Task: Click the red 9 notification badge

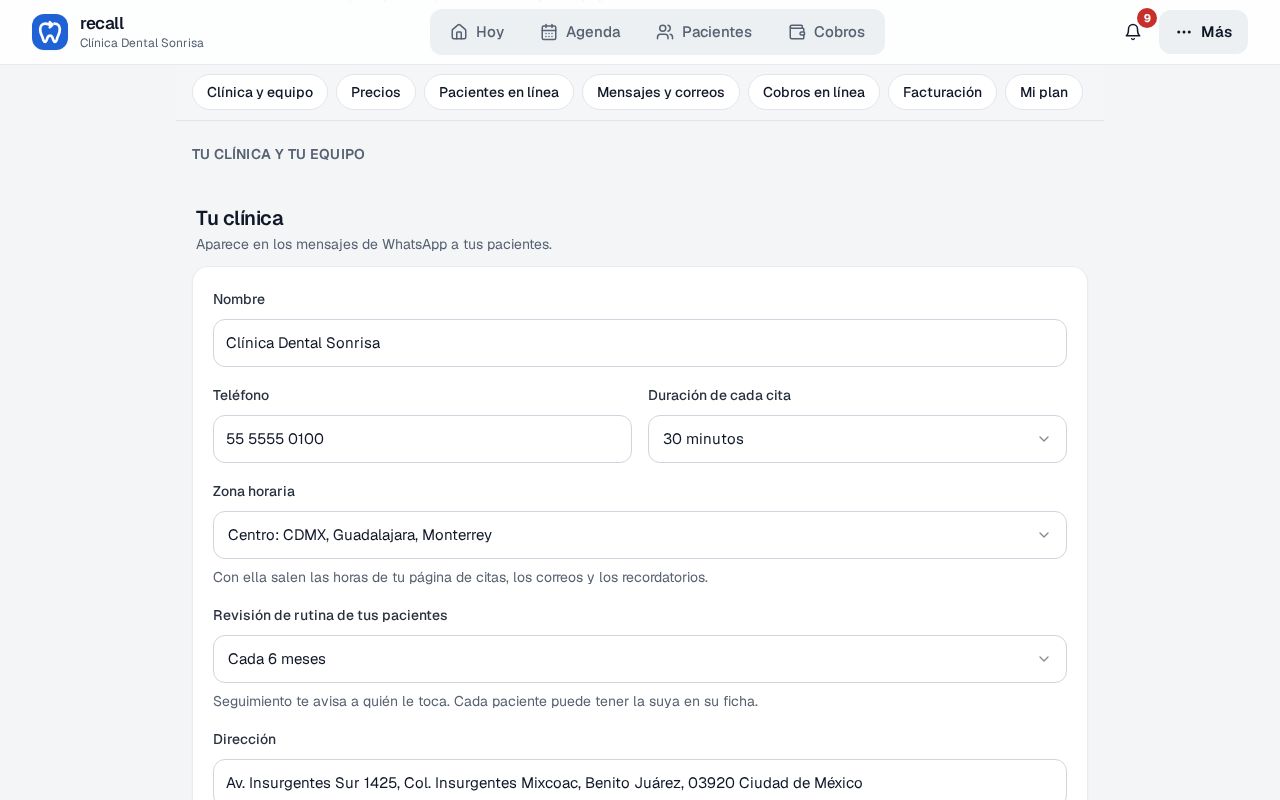Action: point(1147,18)
